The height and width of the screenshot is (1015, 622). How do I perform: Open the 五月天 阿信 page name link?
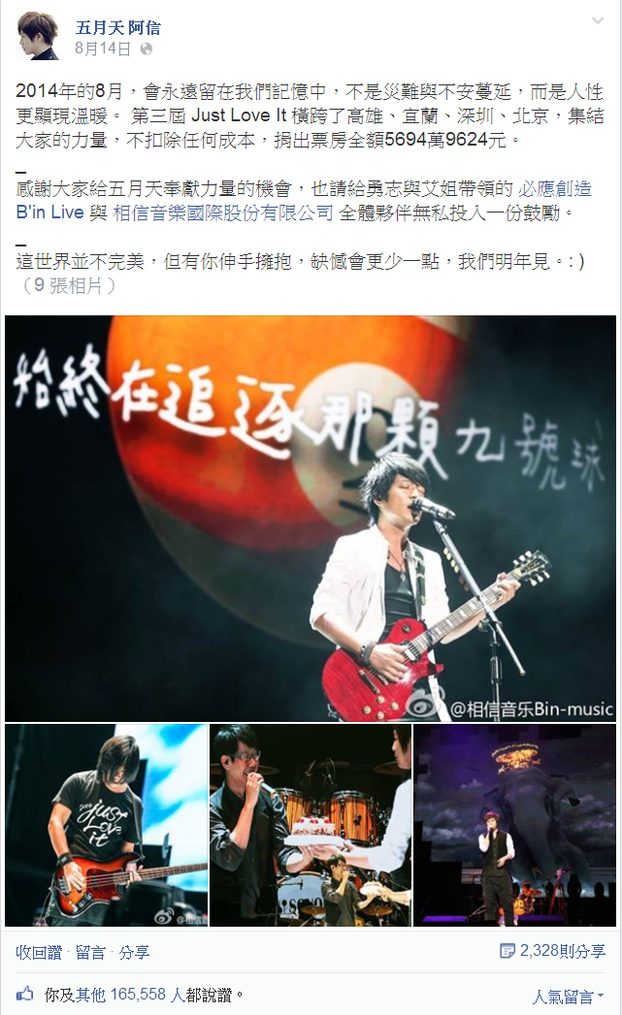tap(118, 28)
